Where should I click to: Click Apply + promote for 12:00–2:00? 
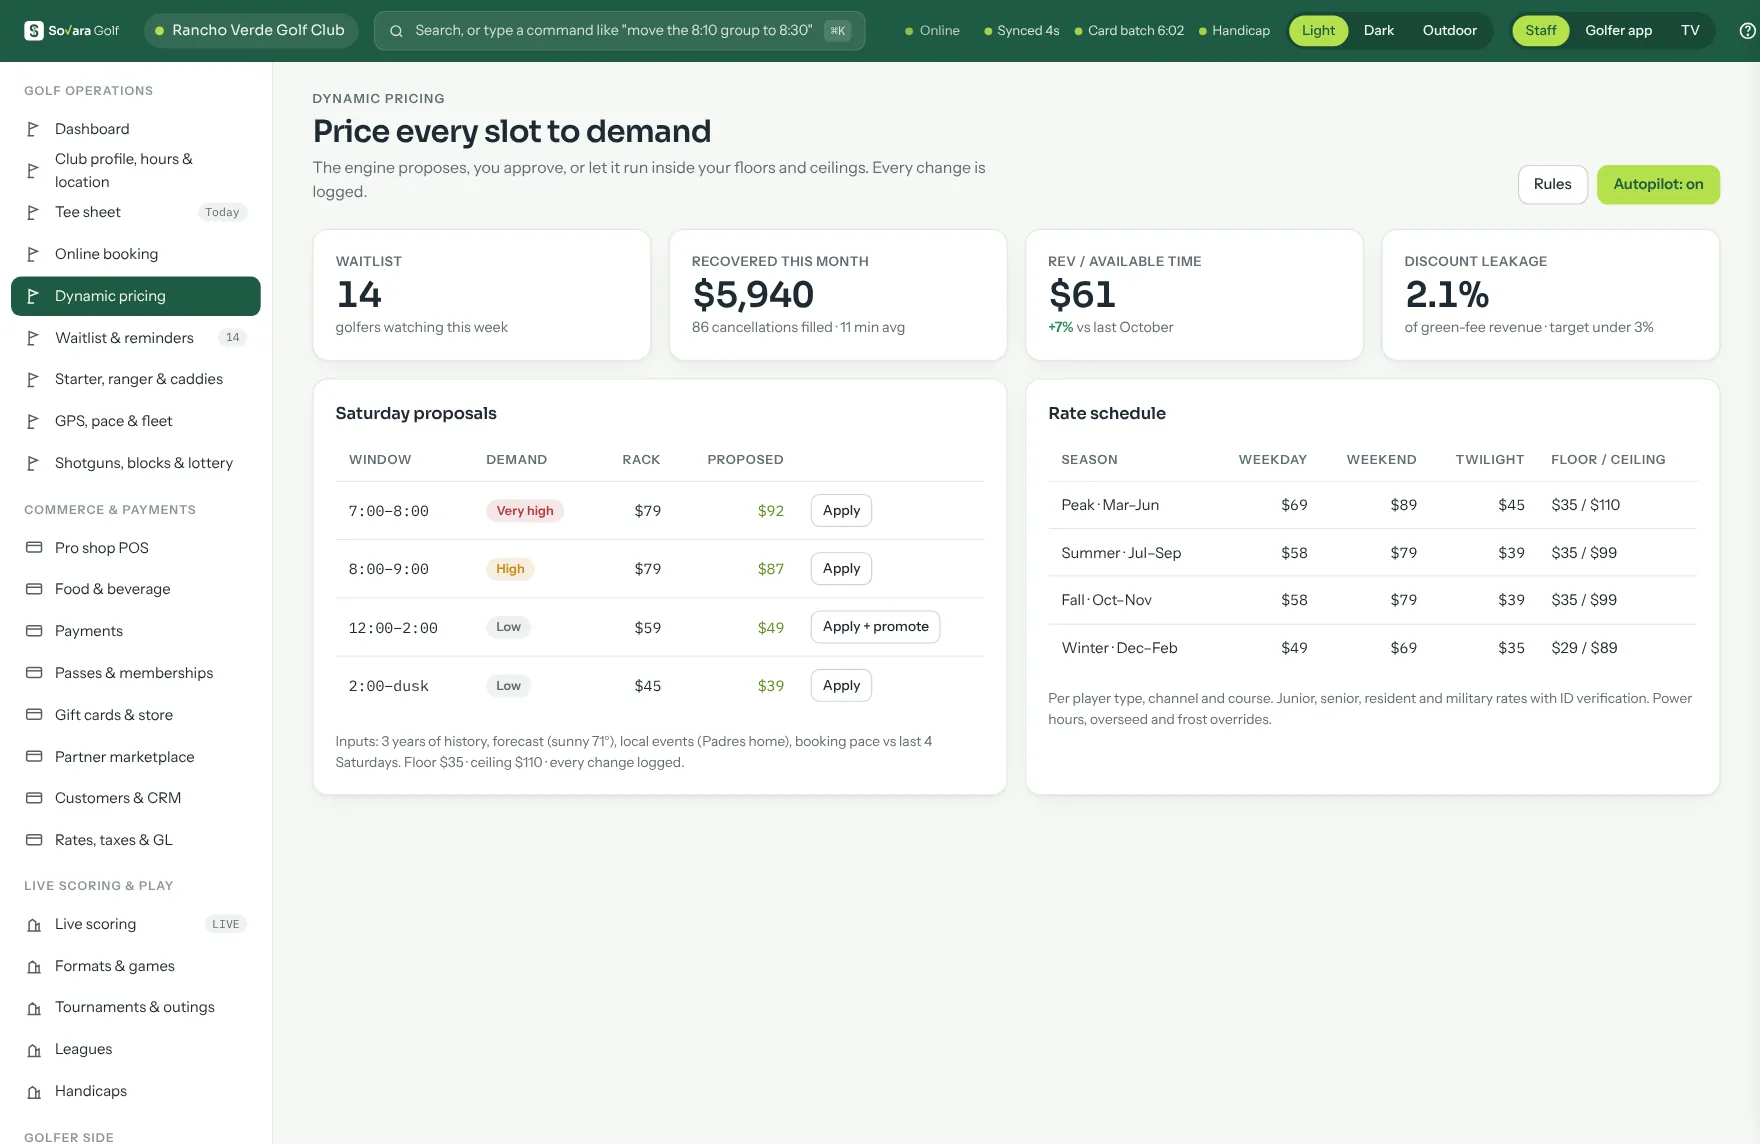pos(875,627)
